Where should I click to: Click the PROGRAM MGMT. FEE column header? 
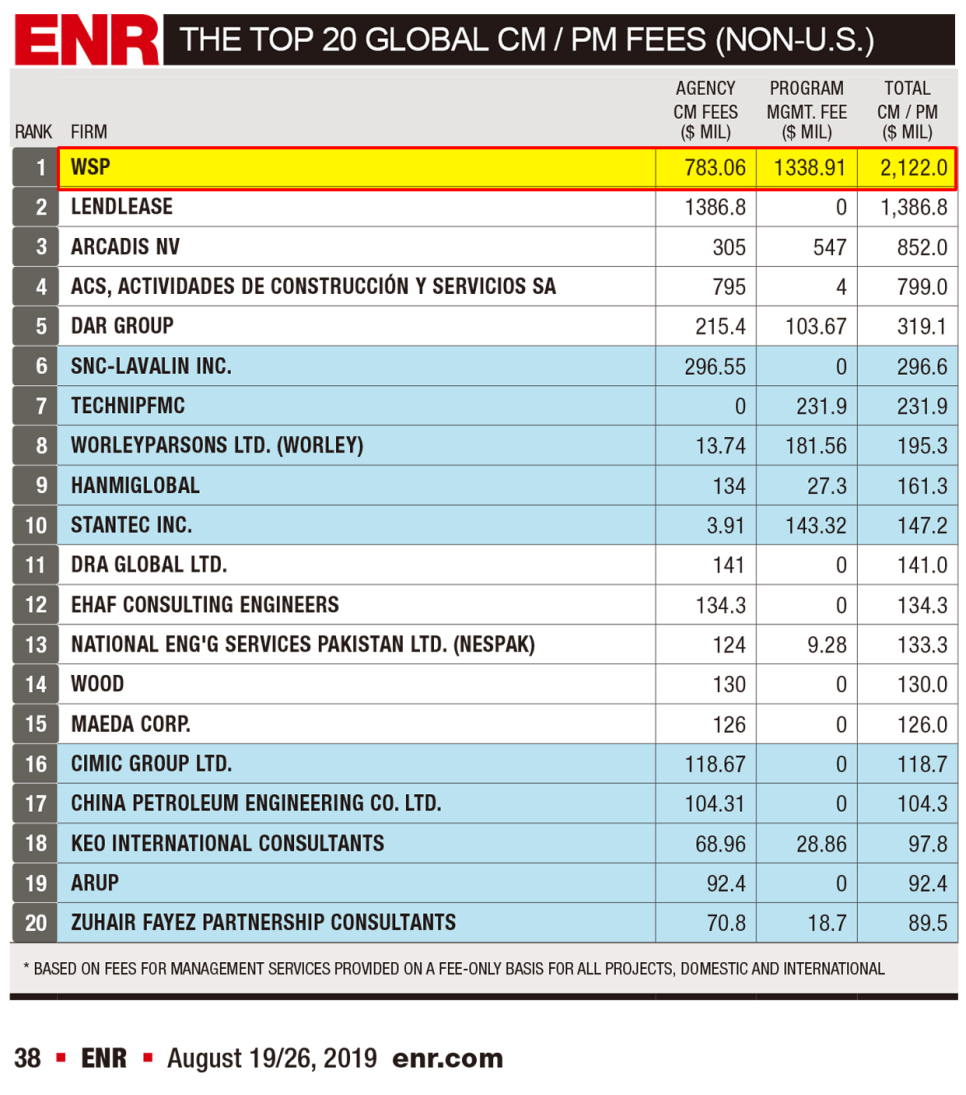pyautogui.click(x=807, y=110)
